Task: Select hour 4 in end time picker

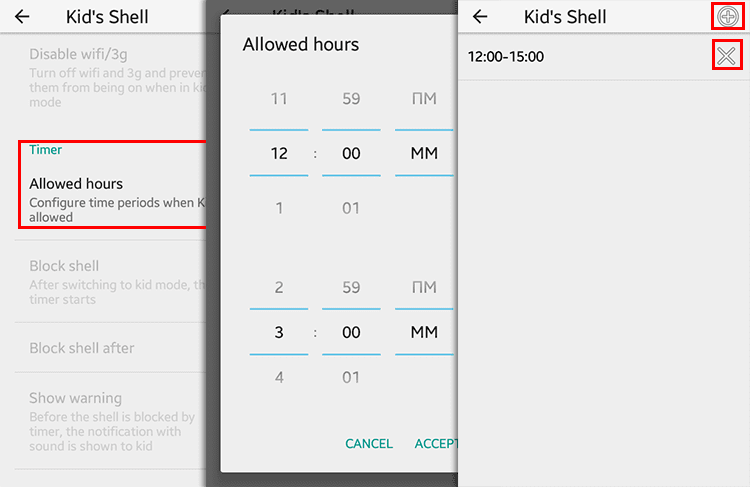Action: tap(279, 377)
